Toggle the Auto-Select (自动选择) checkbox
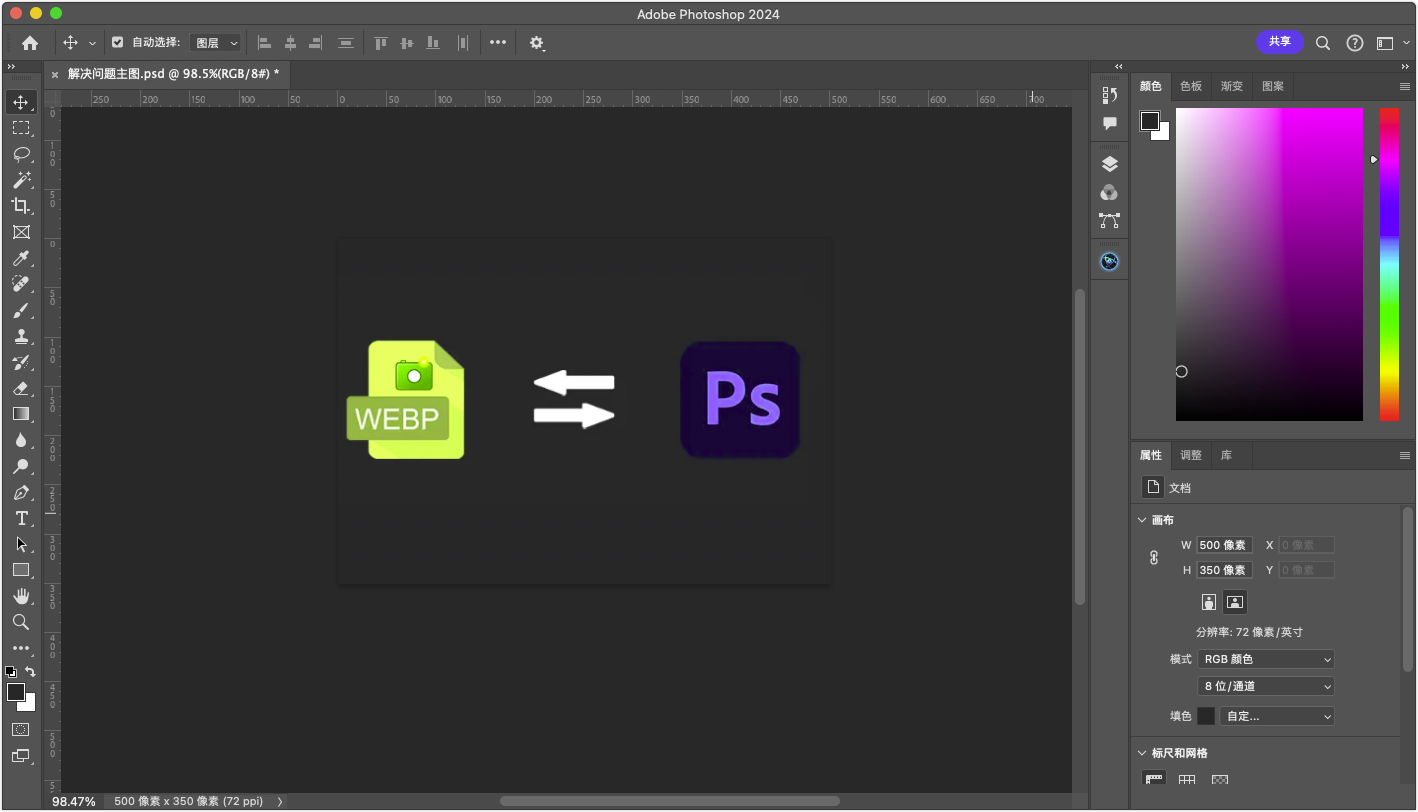Screen dimensions: 1418x812 [117, 43]
